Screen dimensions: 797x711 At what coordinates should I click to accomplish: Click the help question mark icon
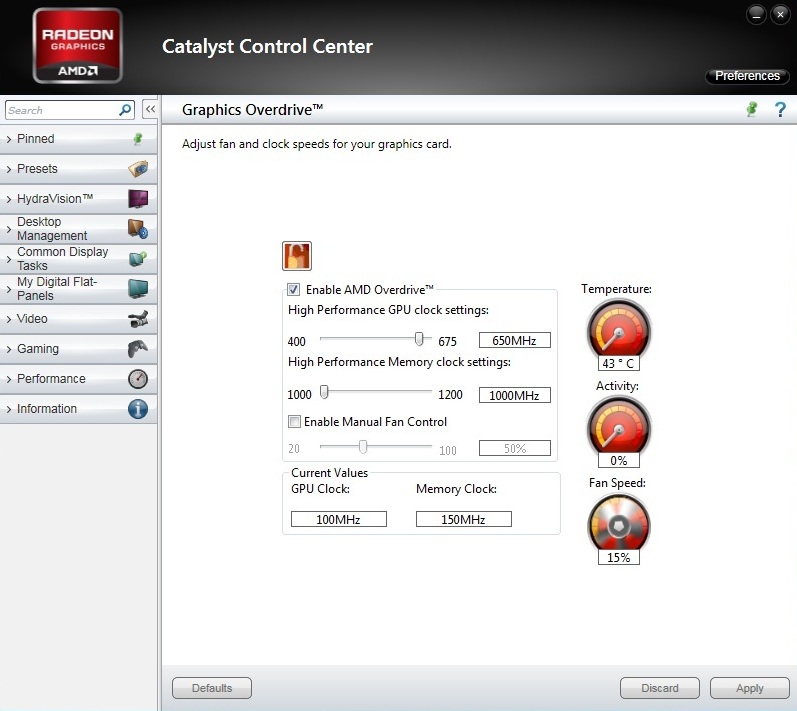(781, 110)
